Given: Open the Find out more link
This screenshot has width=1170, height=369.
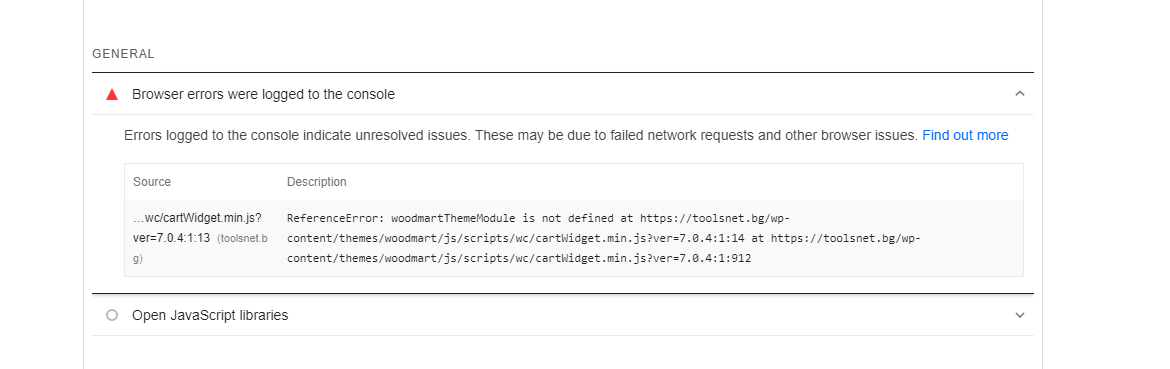Looking at the screenshot, I should 965,136.
